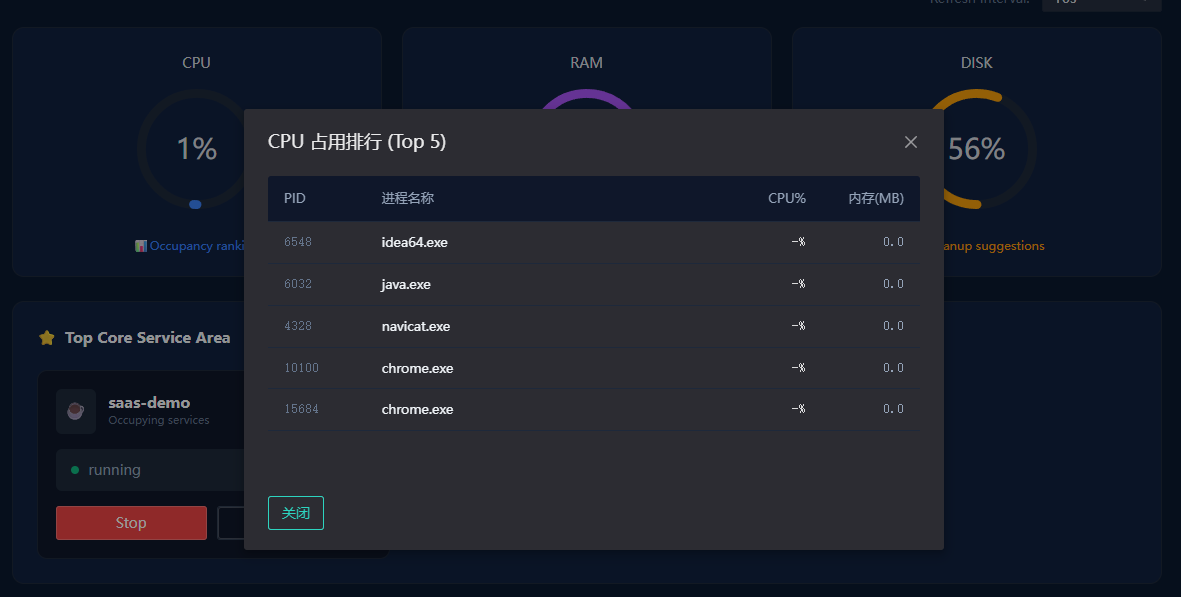Select the navicat.exe process name

point(416,327)
